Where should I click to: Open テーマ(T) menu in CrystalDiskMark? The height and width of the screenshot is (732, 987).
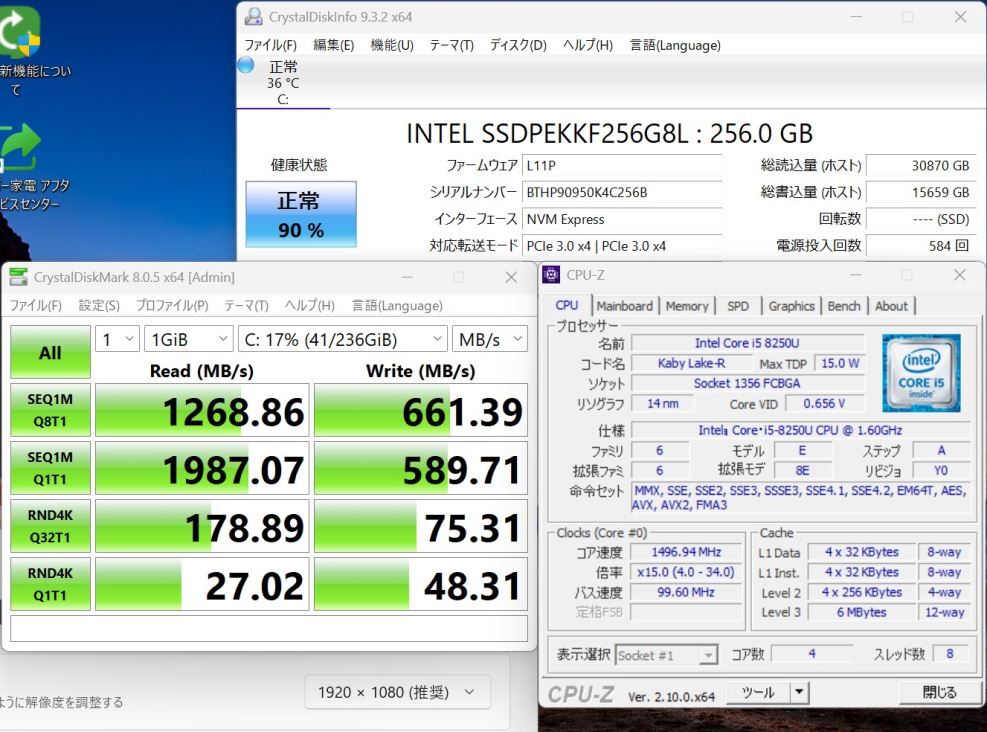tap(246, 305)
